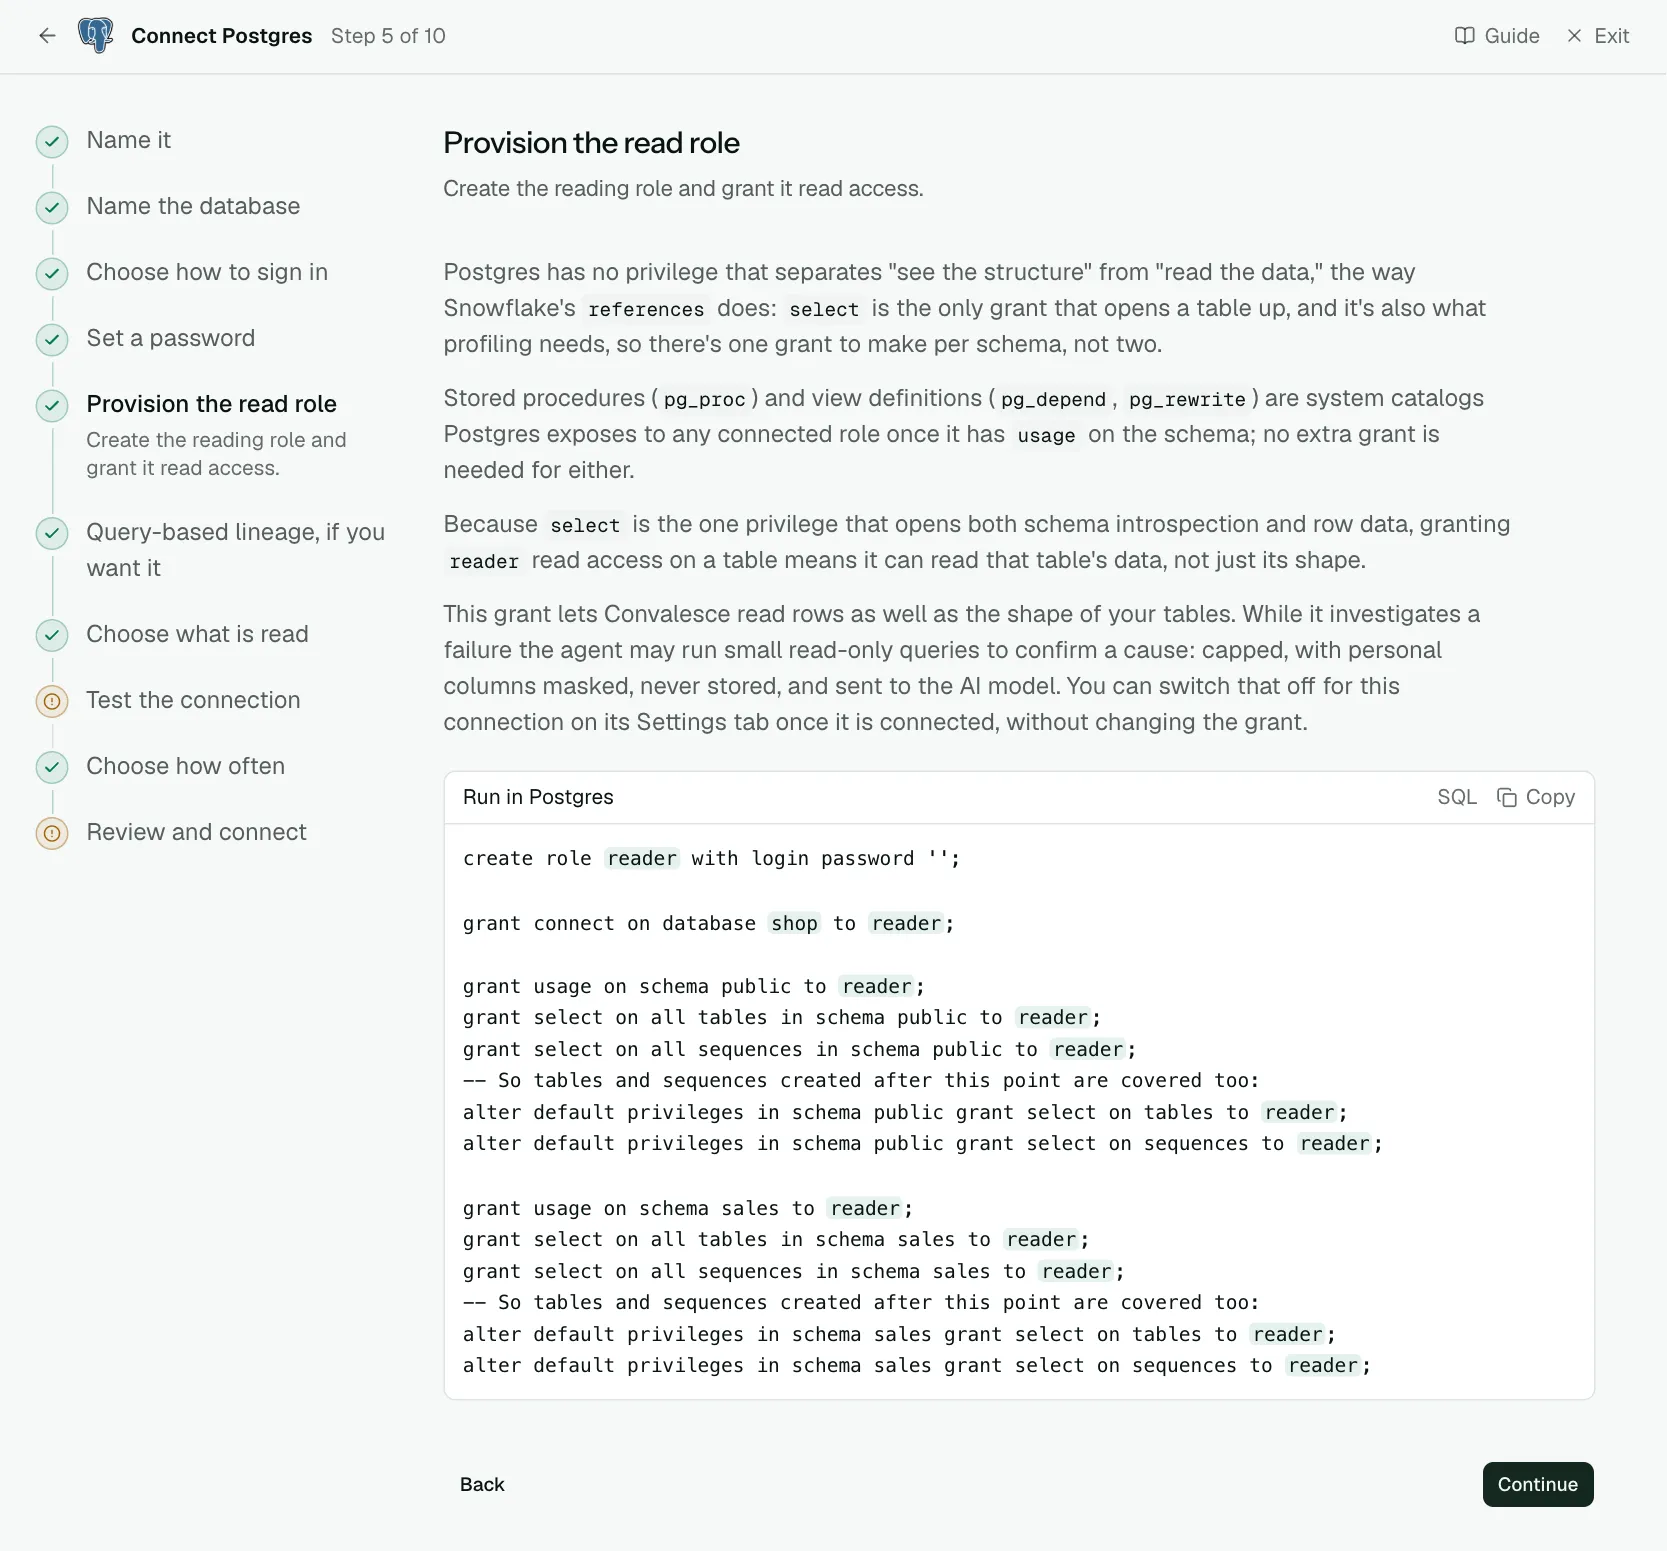Jump to the Test the connection step
The image size is (1667, 1551).
pos(194,700)
